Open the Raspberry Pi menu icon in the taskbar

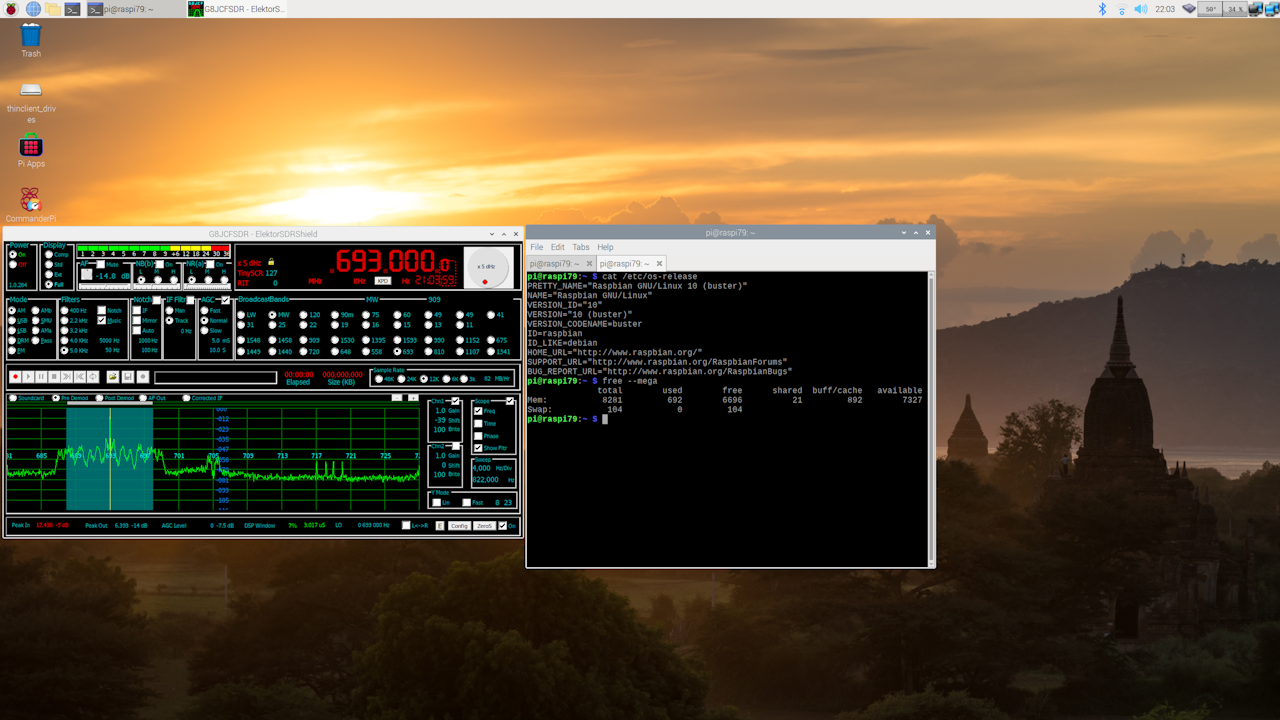point(12,9)
